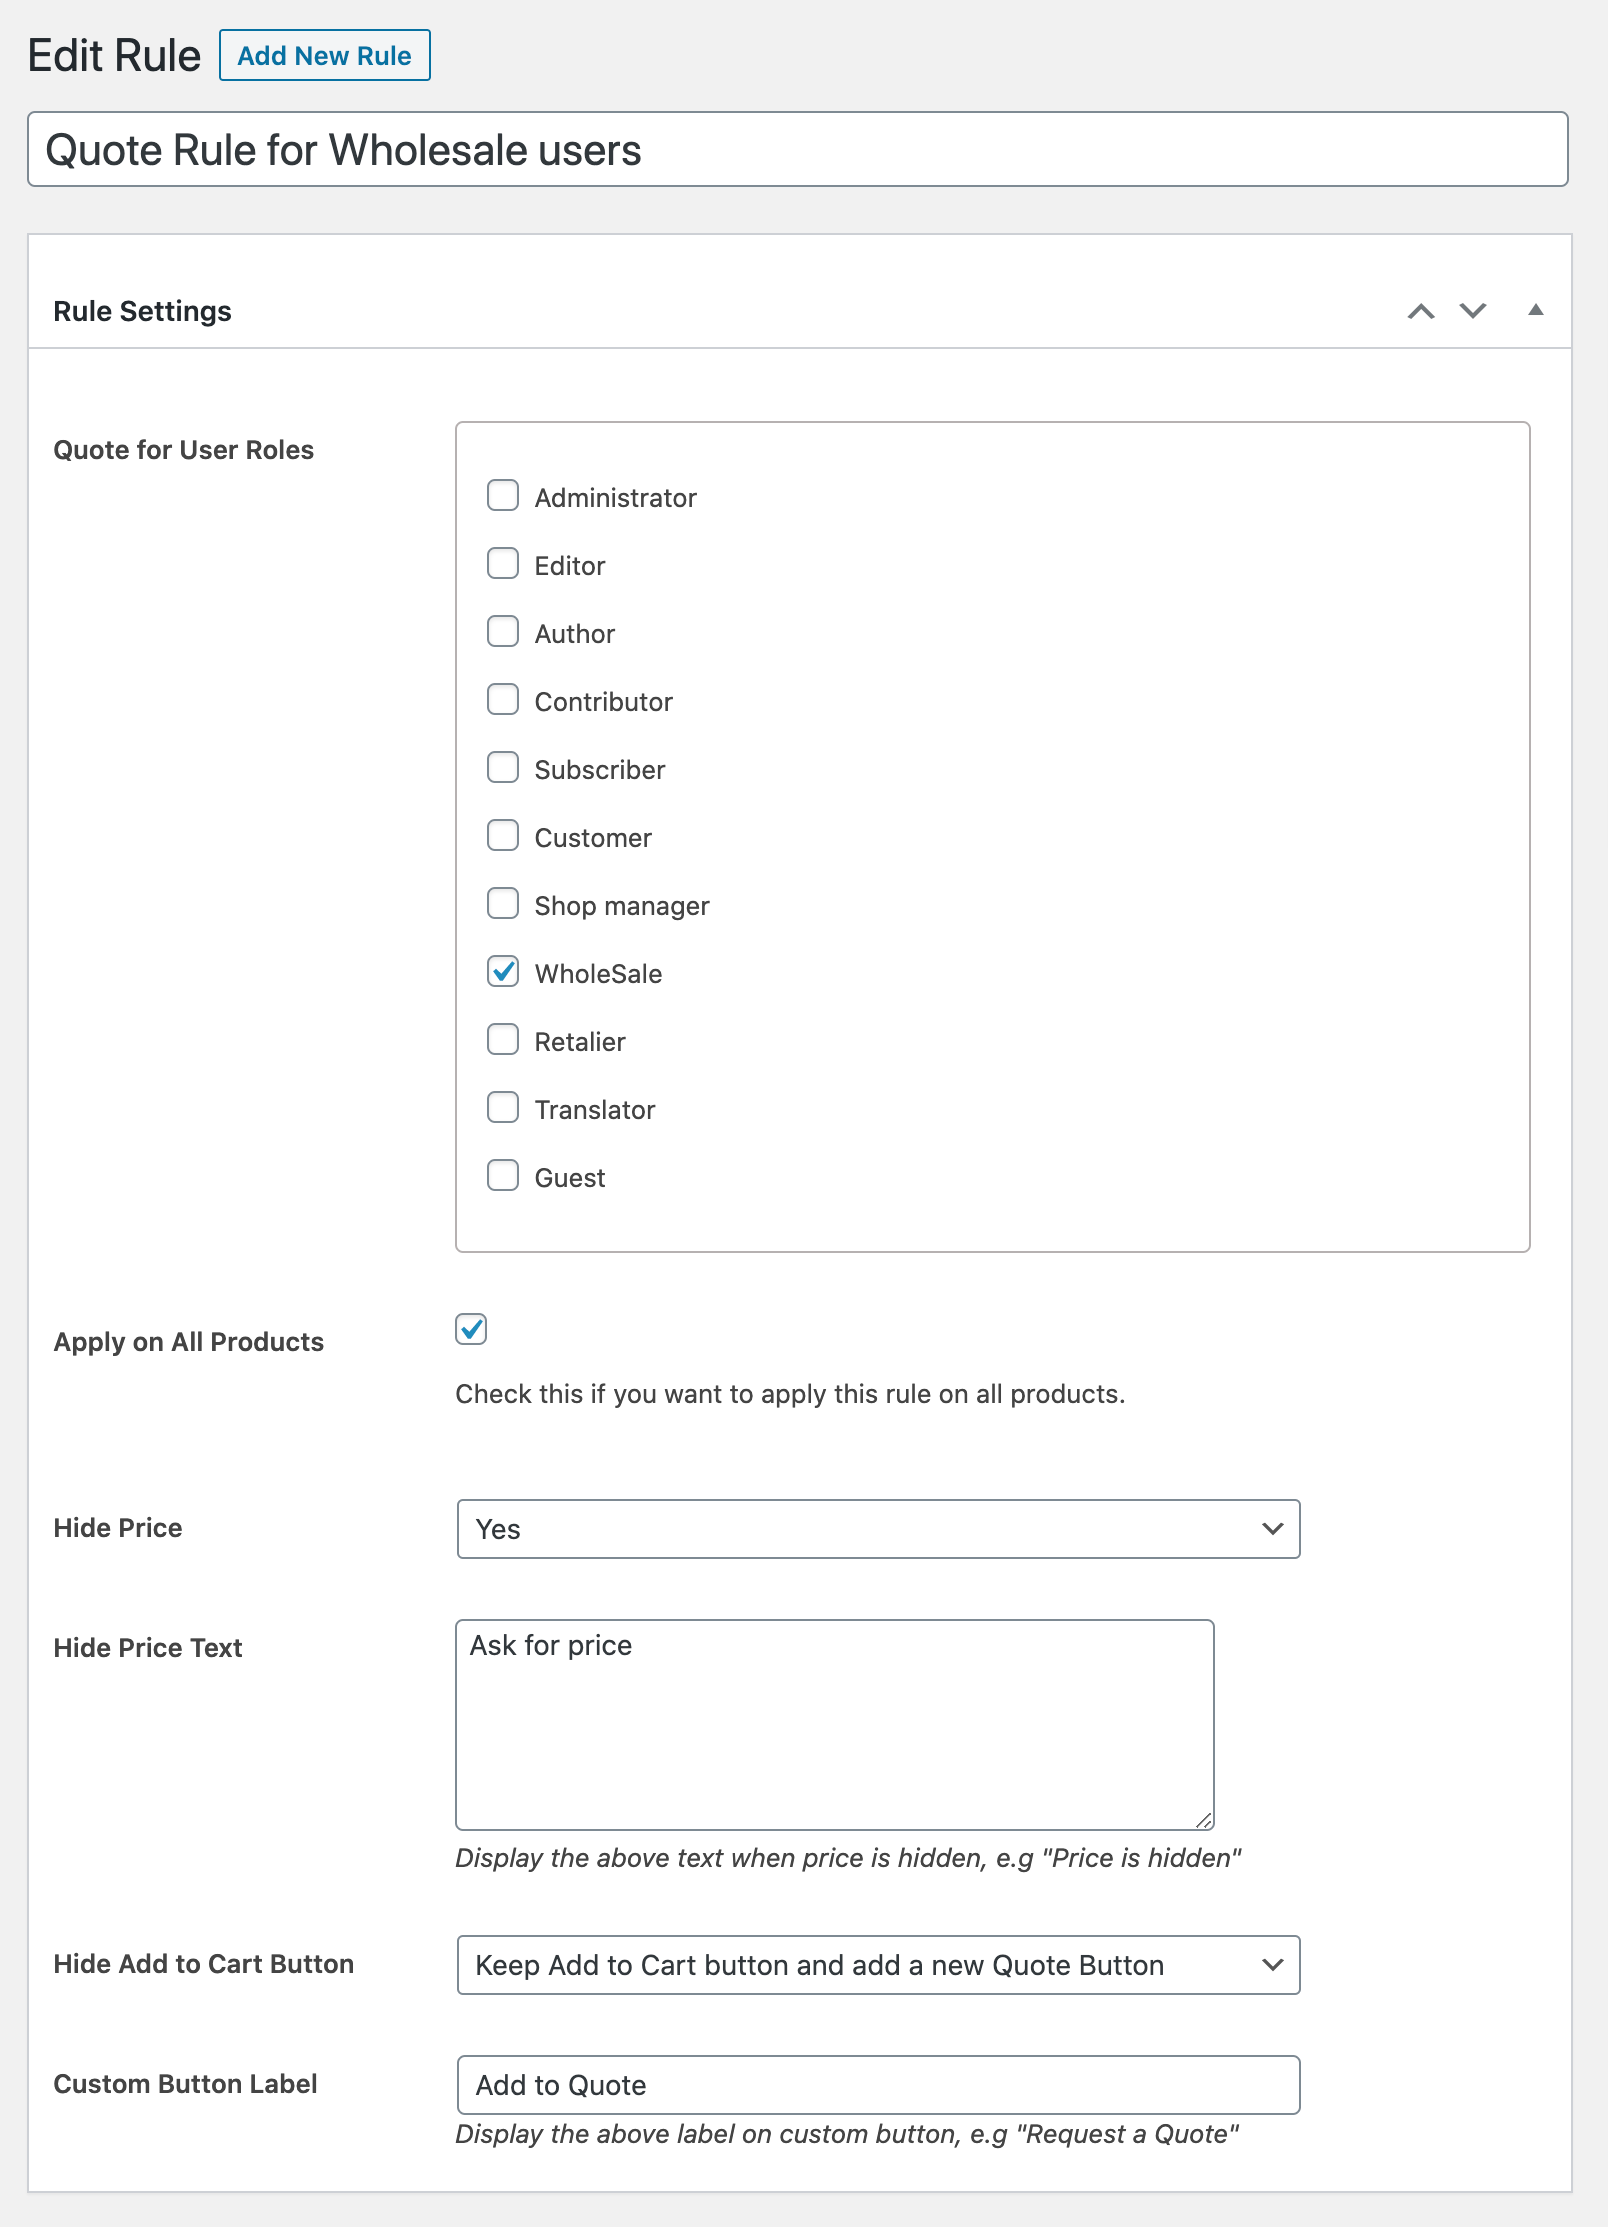Uncheck the WholeSale role checkbox
Viewport: 1608px width, 2227px height.
click(503, 972)
